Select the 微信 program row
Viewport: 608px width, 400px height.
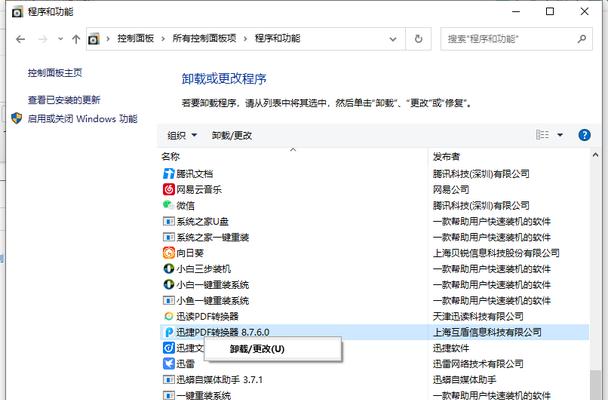(374, 205)
